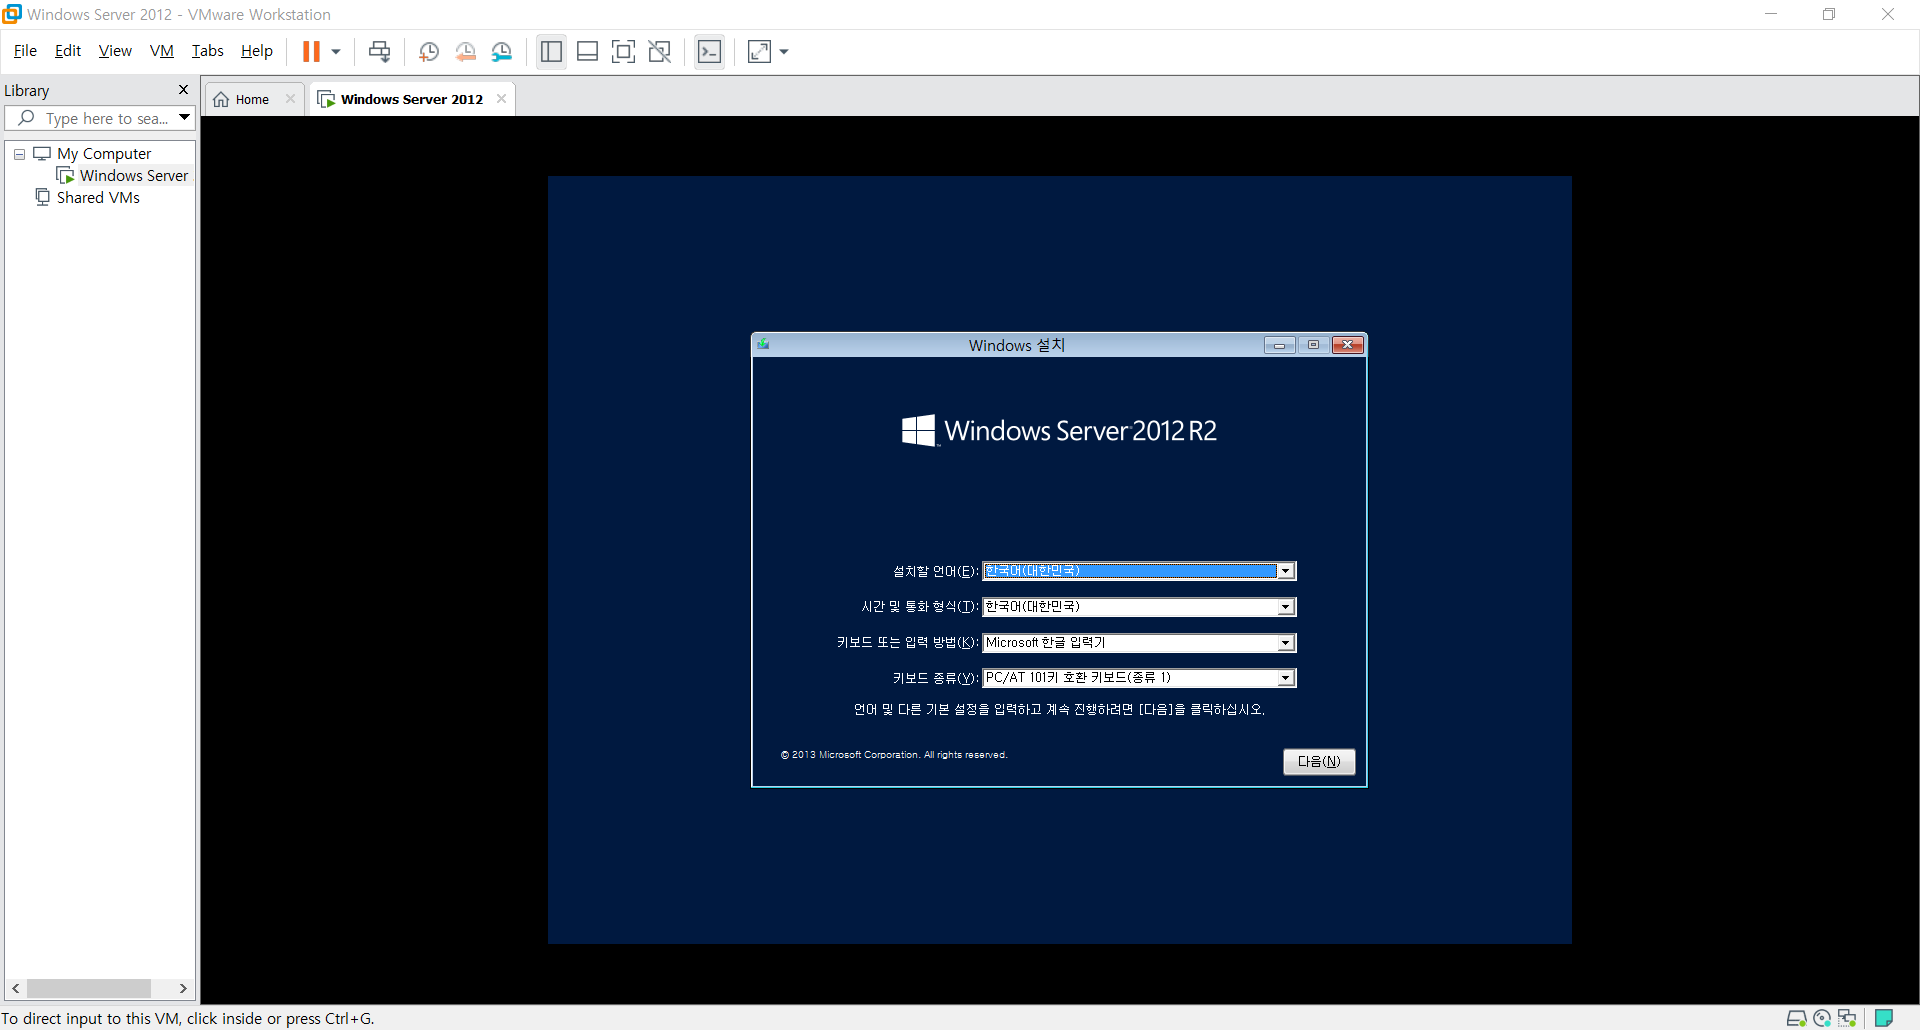Click the 다음(N) next button

click(1319, 761)
